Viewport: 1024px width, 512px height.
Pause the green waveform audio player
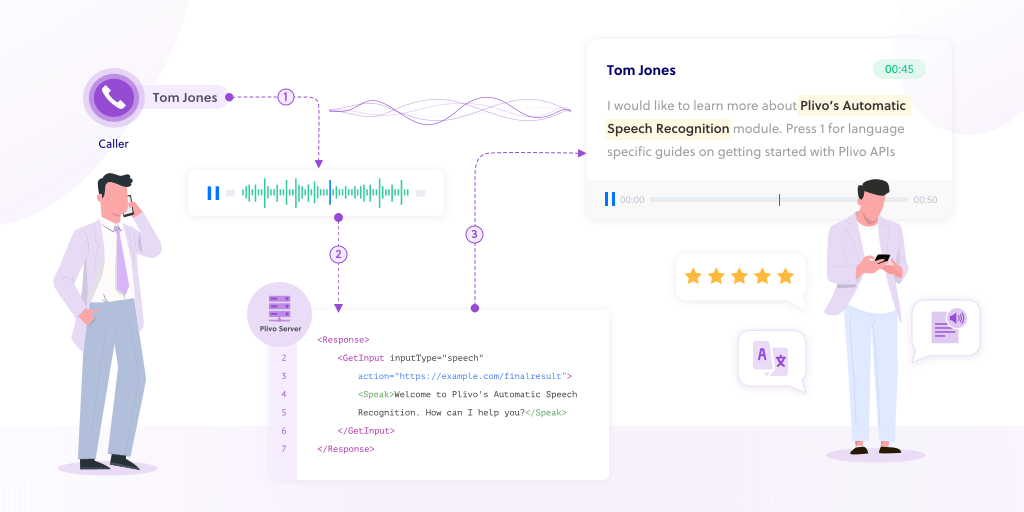point(213,193)
